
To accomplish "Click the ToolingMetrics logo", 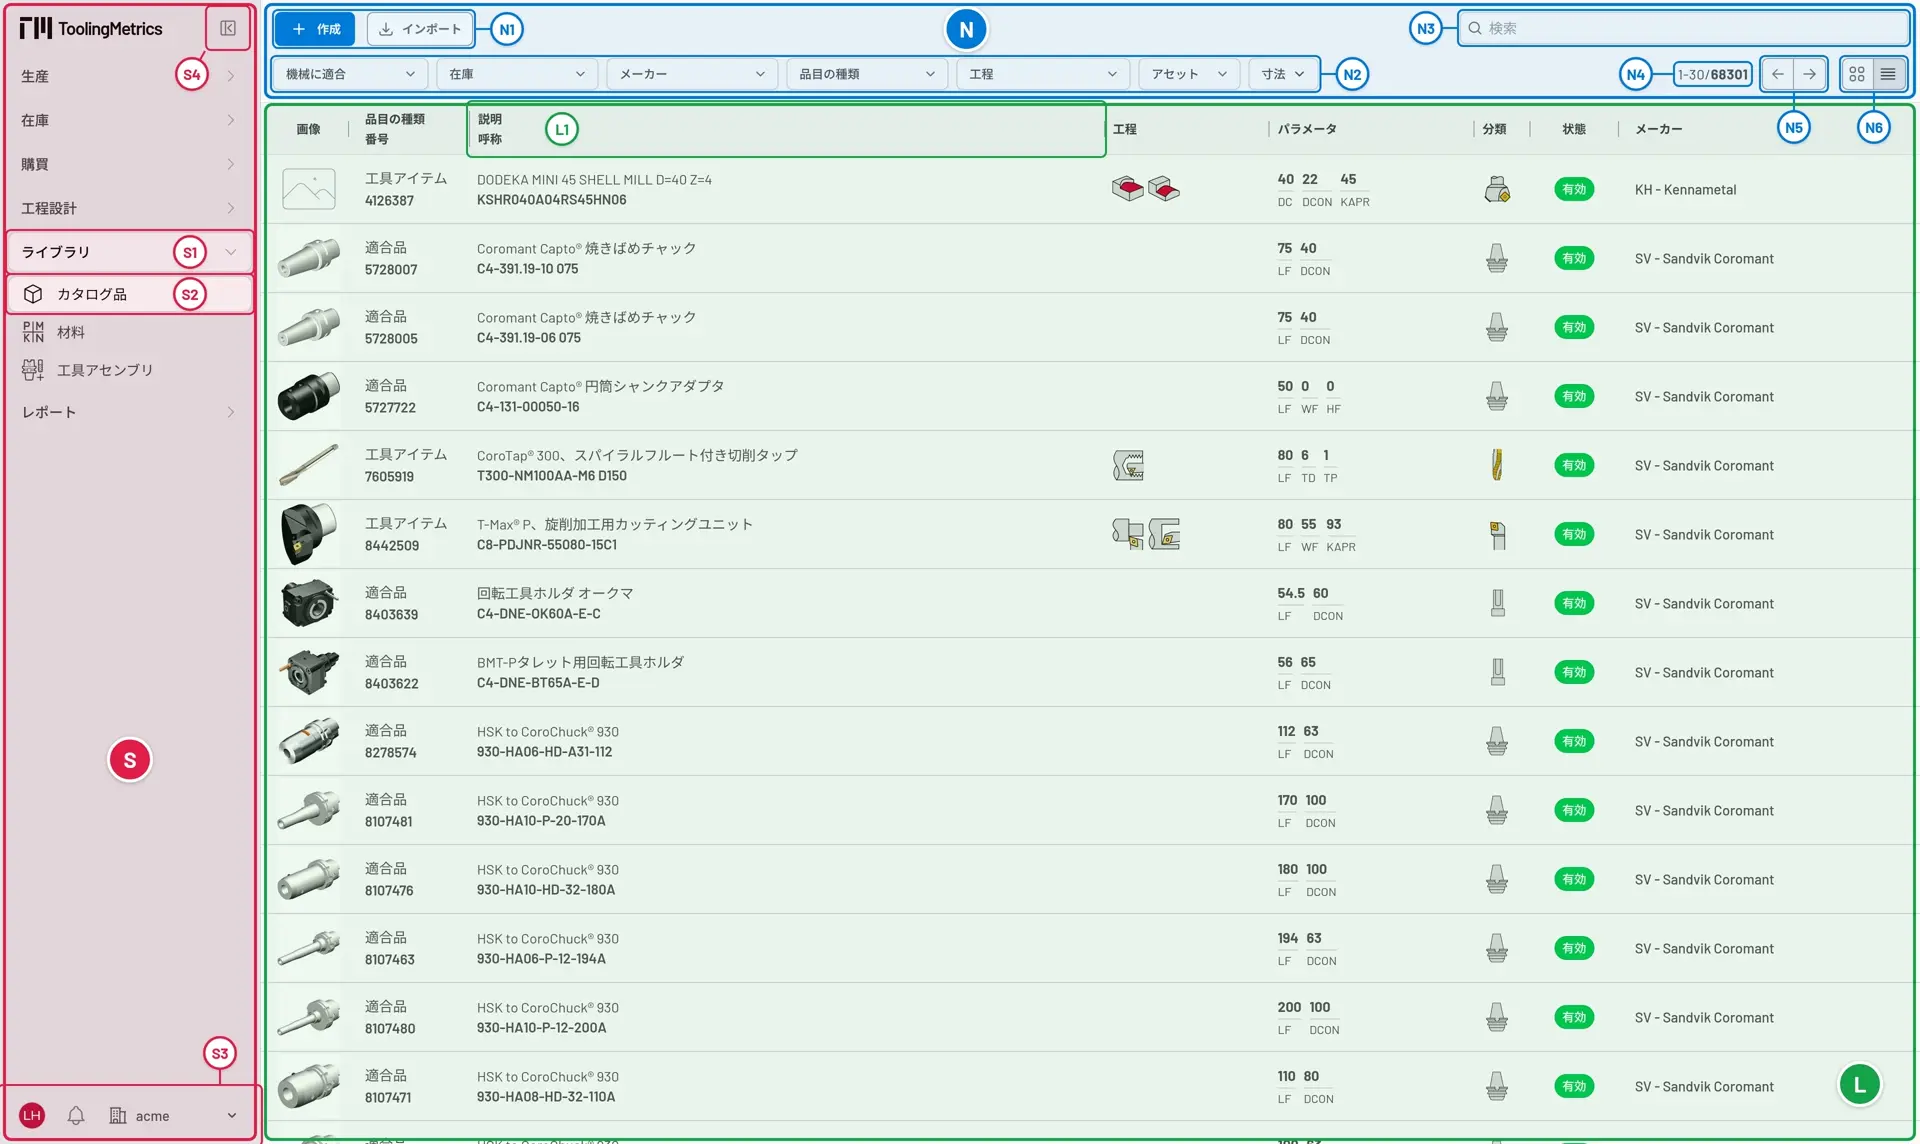I will click(91, 28).
